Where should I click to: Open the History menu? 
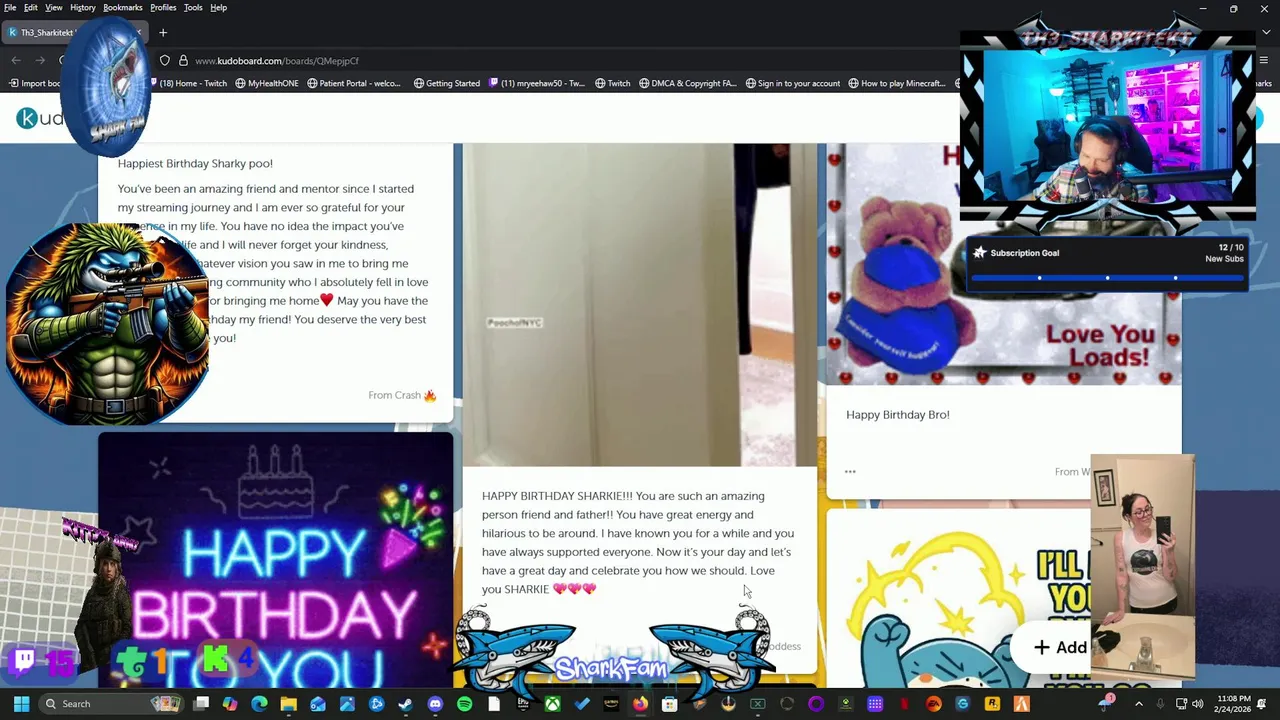point(83,7)
